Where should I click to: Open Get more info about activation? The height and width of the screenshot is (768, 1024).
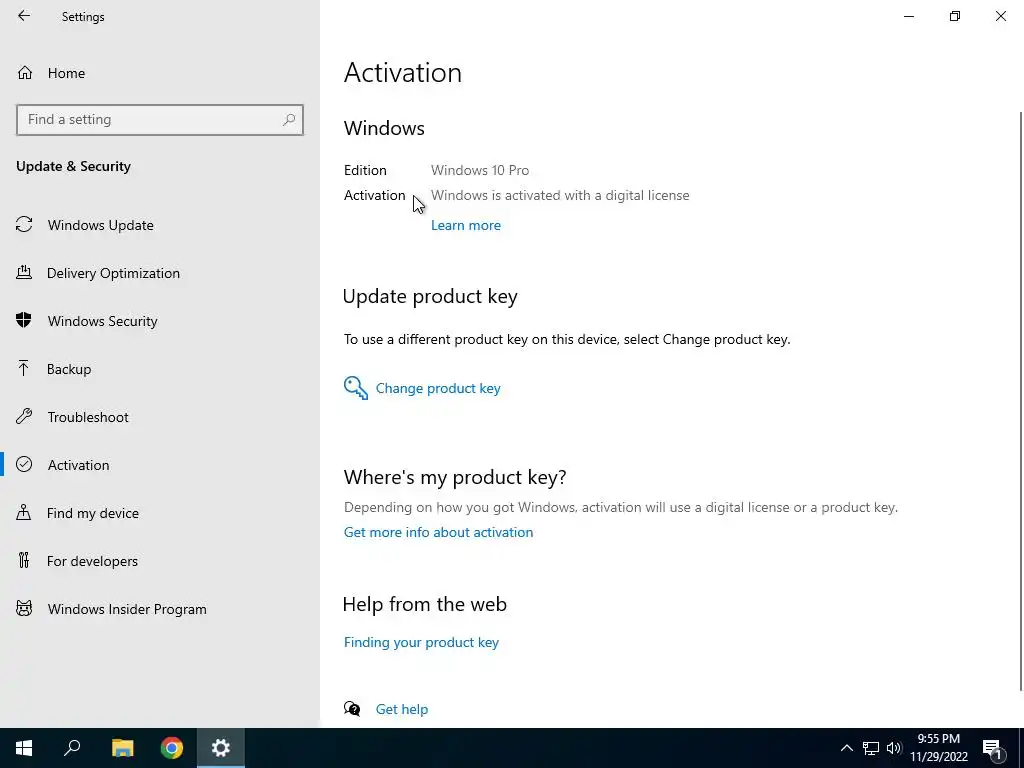pos(438,532)
